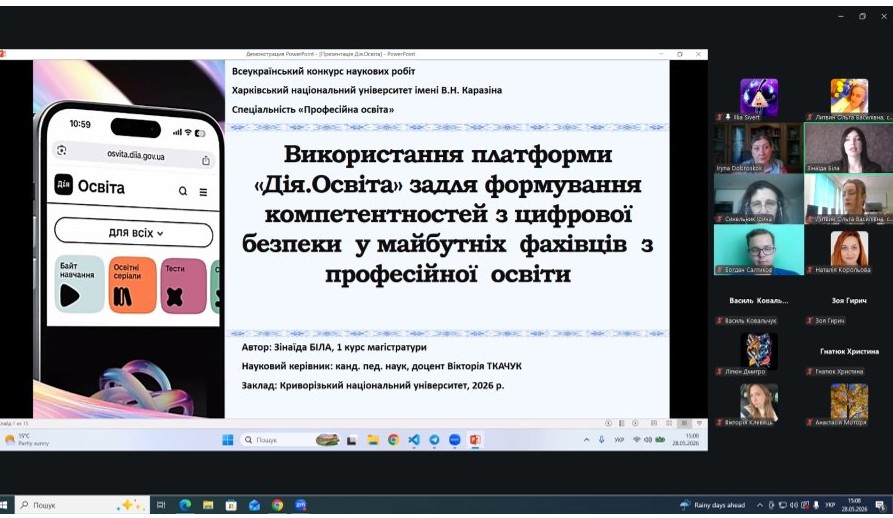Image resolution: width=893 pixels, height=518 pixels.
Task: Select the Ilia Sivert participant avatar
Action: click(x=759, y=97)
